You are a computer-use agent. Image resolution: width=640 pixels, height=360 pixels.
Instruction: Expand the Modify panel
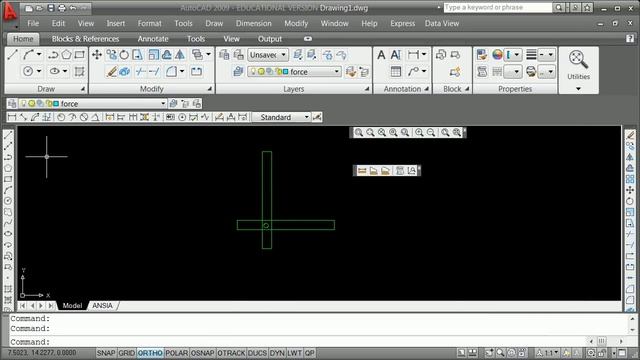[x=209, y=89]
